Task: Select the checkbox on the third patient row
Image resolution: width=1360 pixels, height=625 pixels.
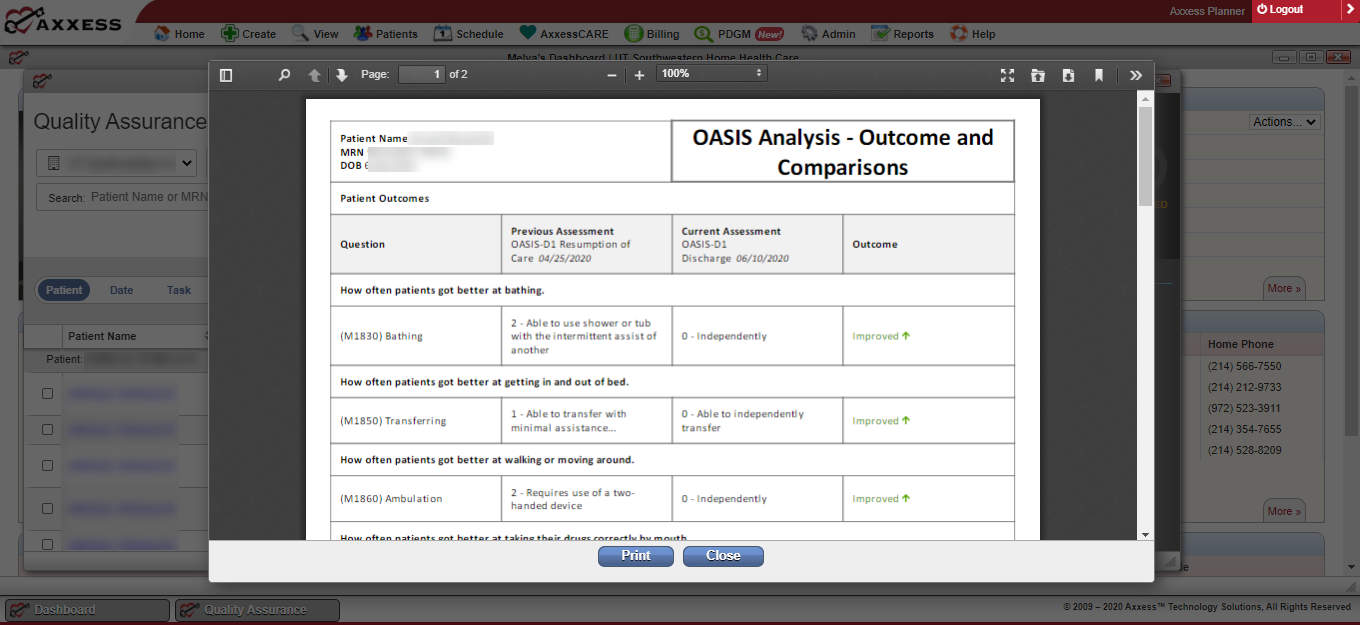Action: 45,465
